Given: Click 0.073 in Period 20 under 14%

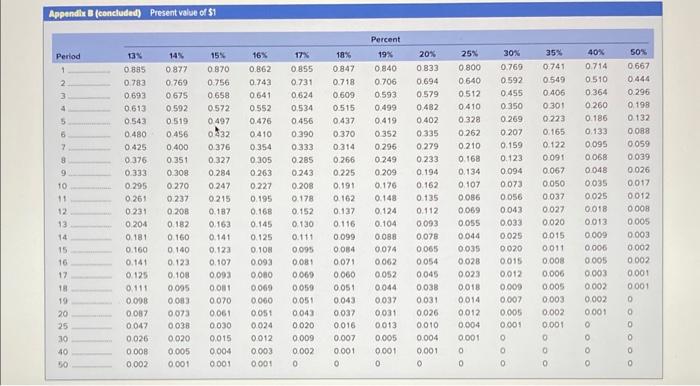Looking at the screenshot, I should point(179,314).
